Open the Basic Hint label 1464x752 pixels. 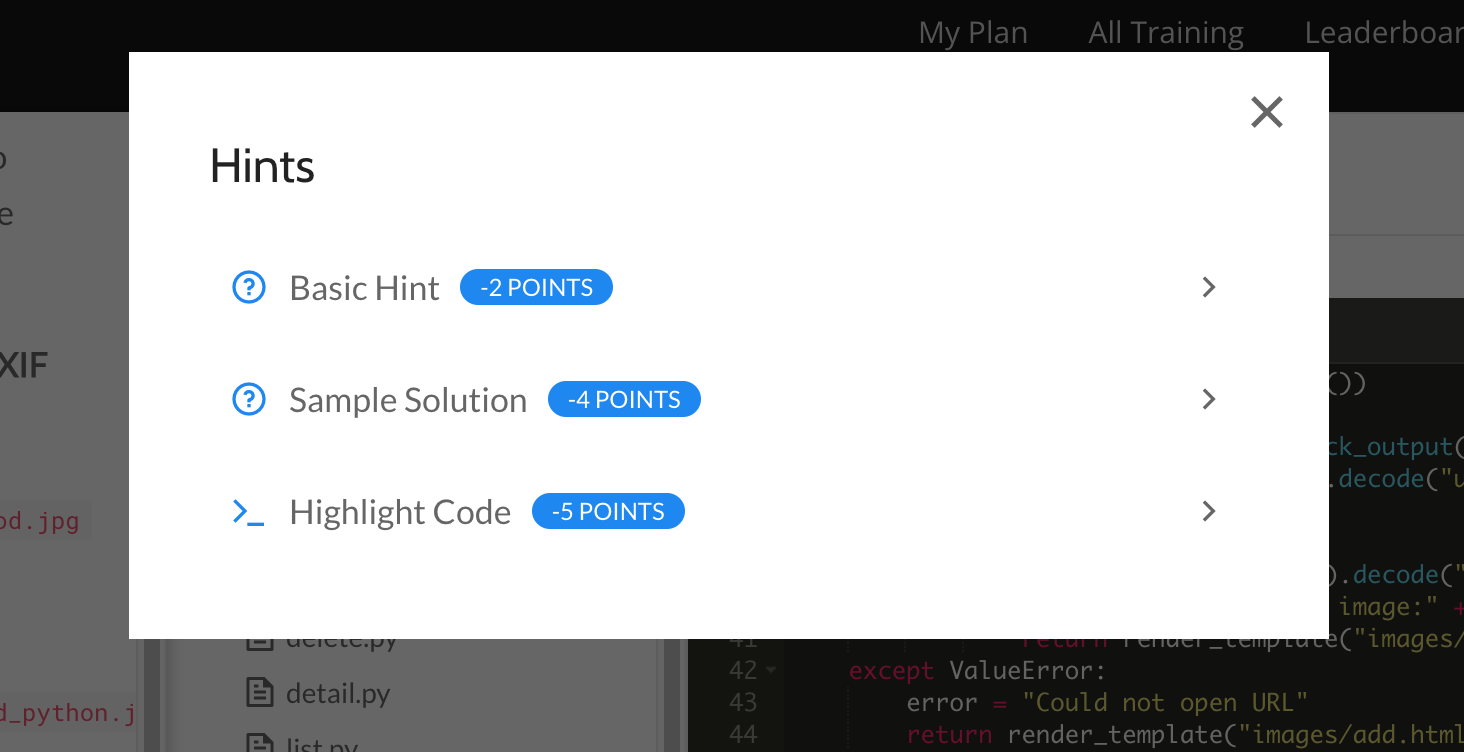point(364,288)
